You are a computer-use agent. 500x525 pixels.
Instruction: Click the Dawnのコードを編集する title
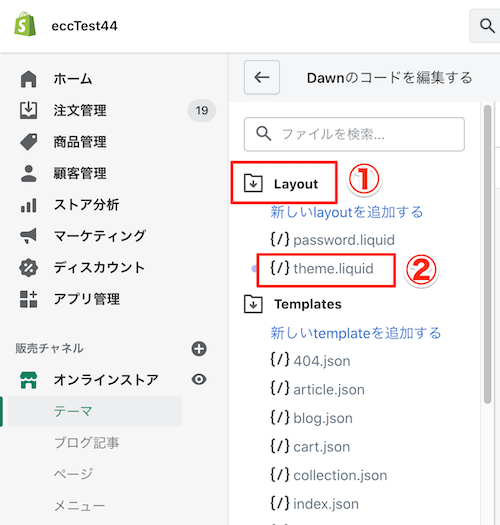coord(389,78)
